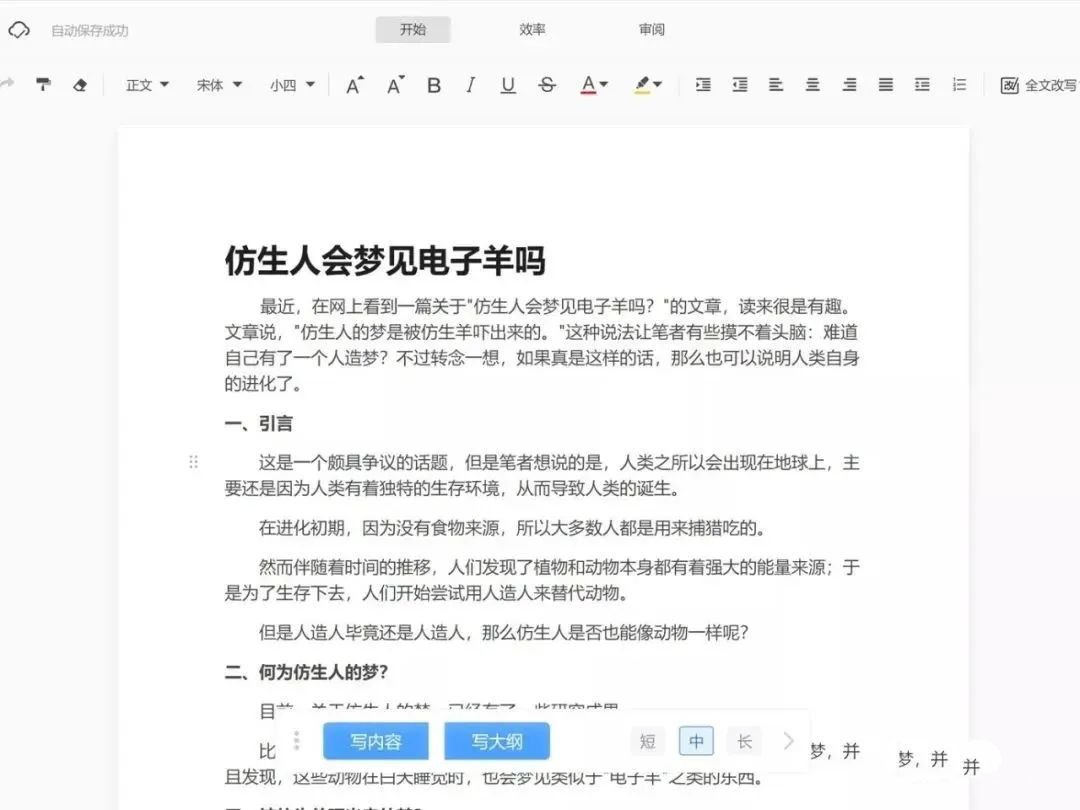Select the format painter tool
The height and width of the screenshot is (810, 1080).
pos(43,85)
